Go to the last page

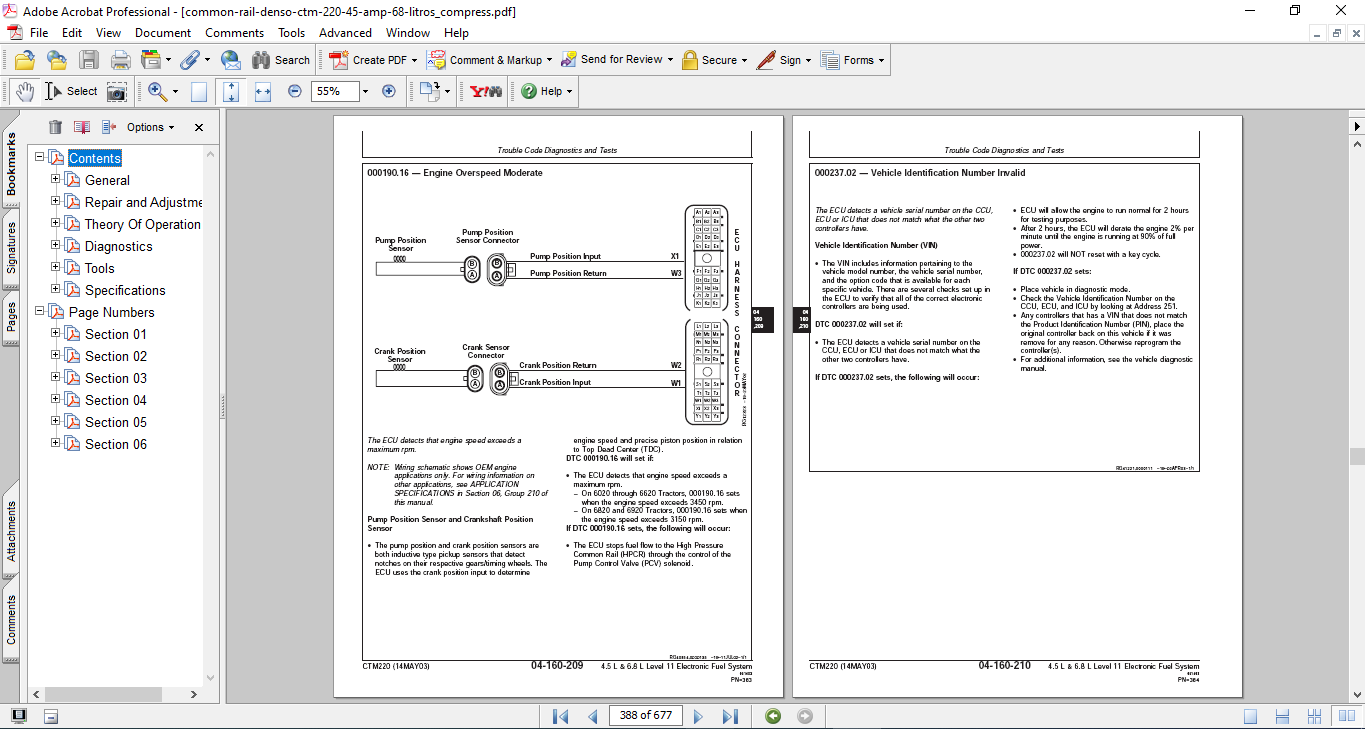click(x=730, y=716)
